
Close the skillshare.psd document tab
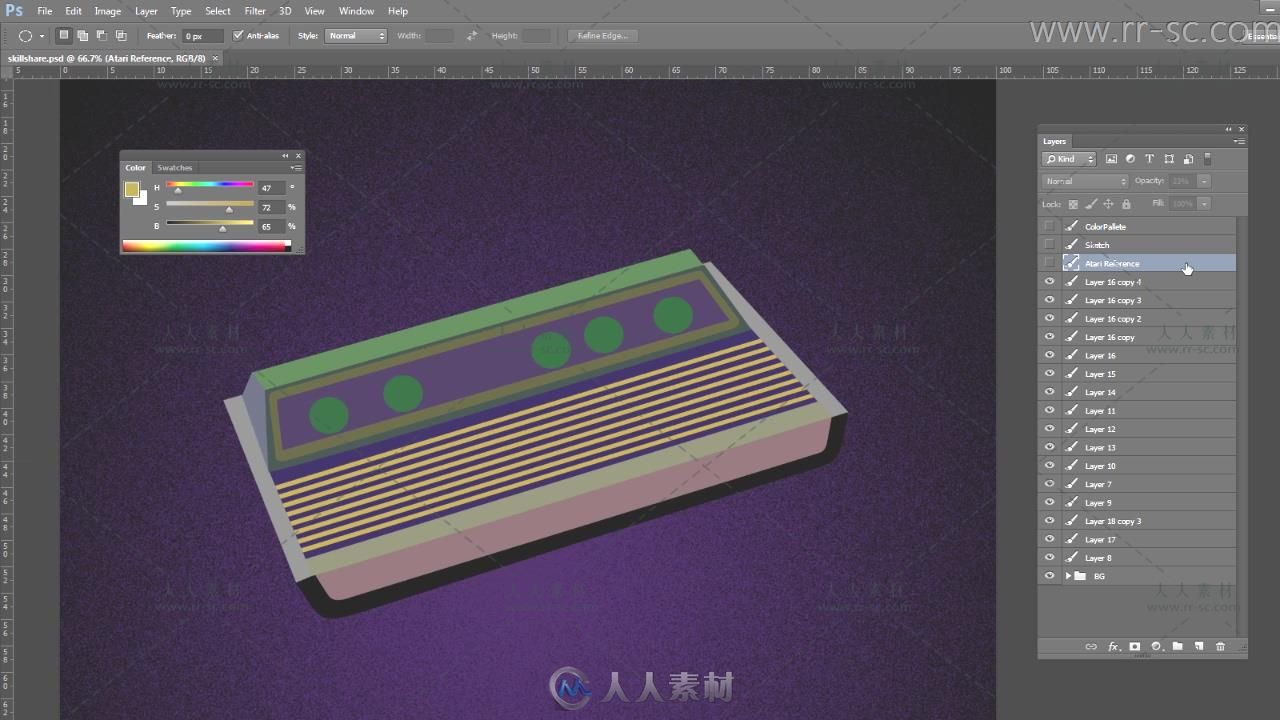[x=215, y=59]
